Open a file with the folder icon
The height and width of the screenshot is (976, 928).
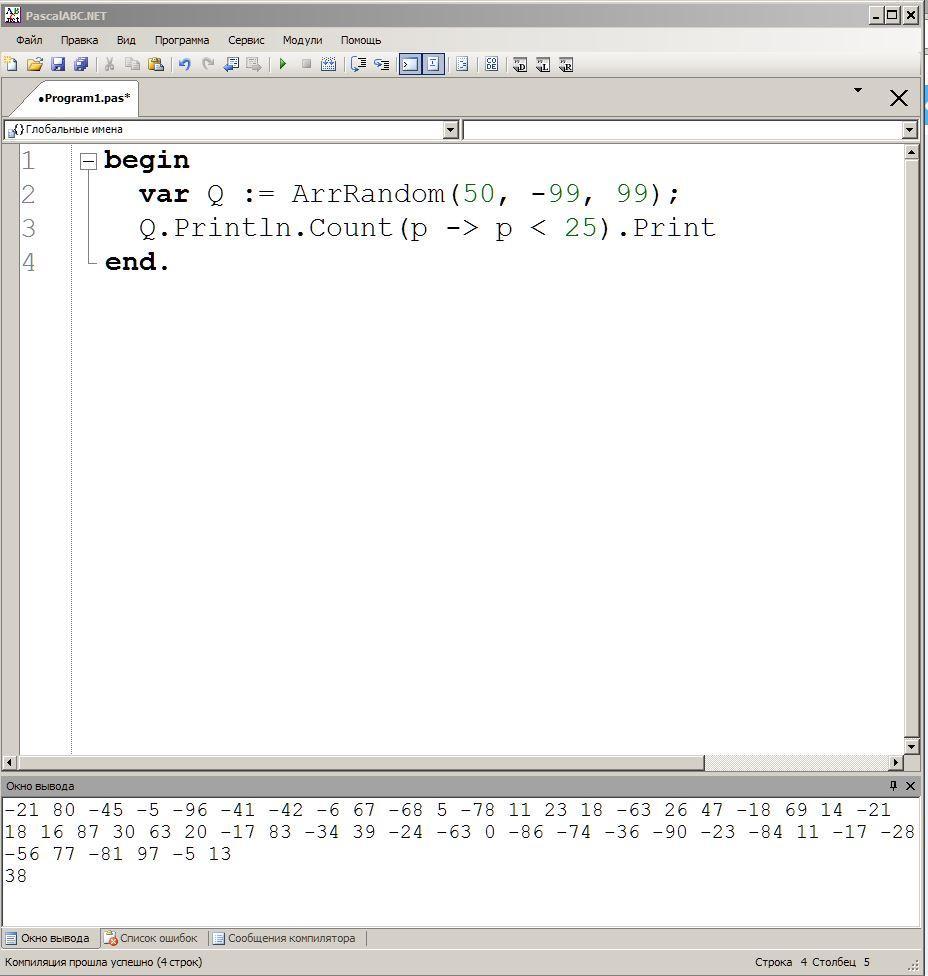(35, 64)
